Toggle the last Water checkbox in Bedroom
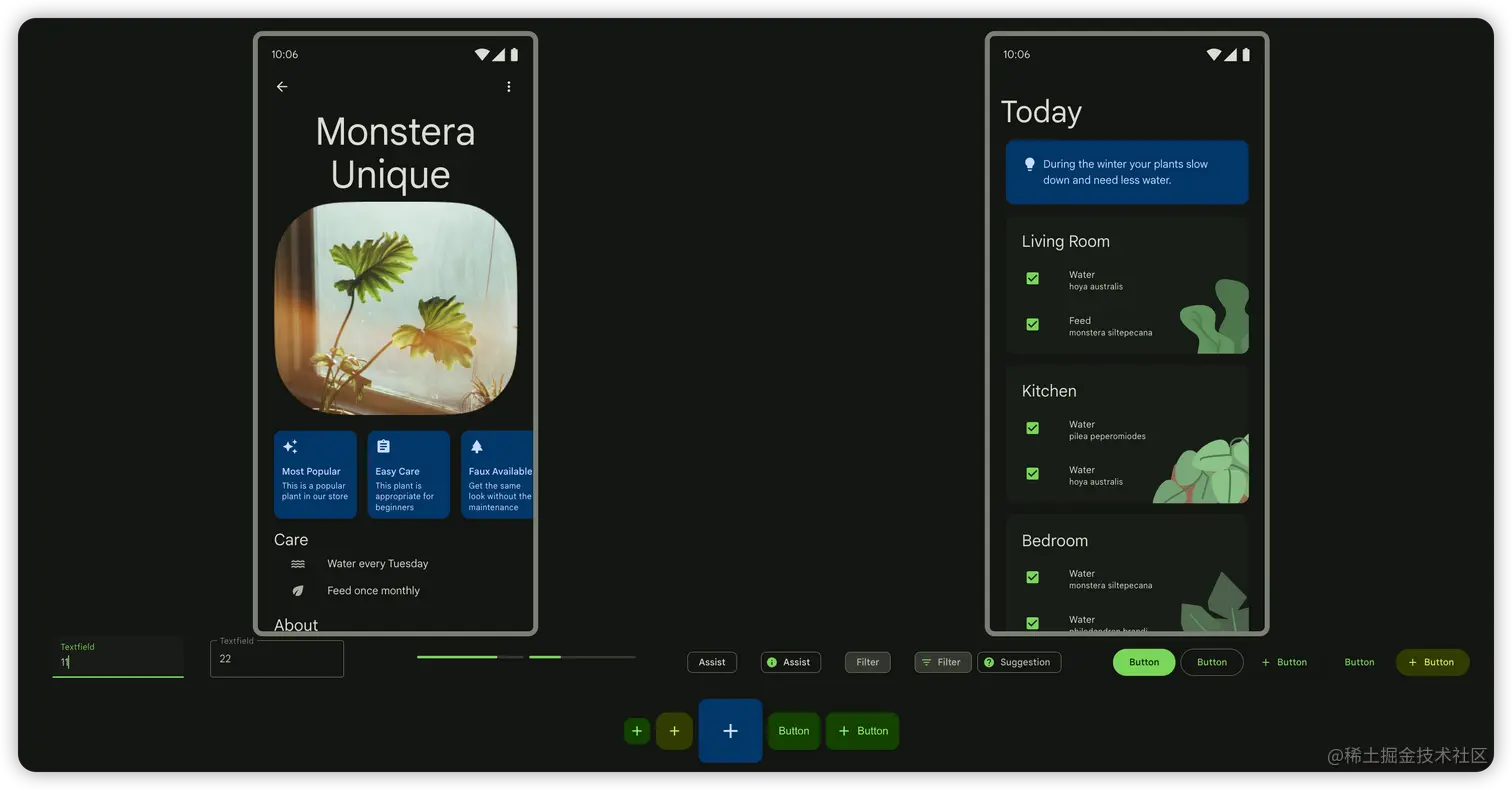 (1033, 623)
